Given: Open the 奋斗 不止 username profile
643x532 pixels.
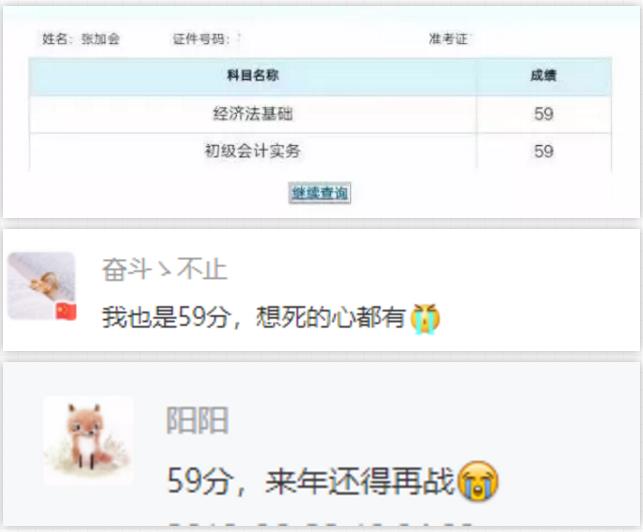Looking at the screenshot, I should [164, 269].
